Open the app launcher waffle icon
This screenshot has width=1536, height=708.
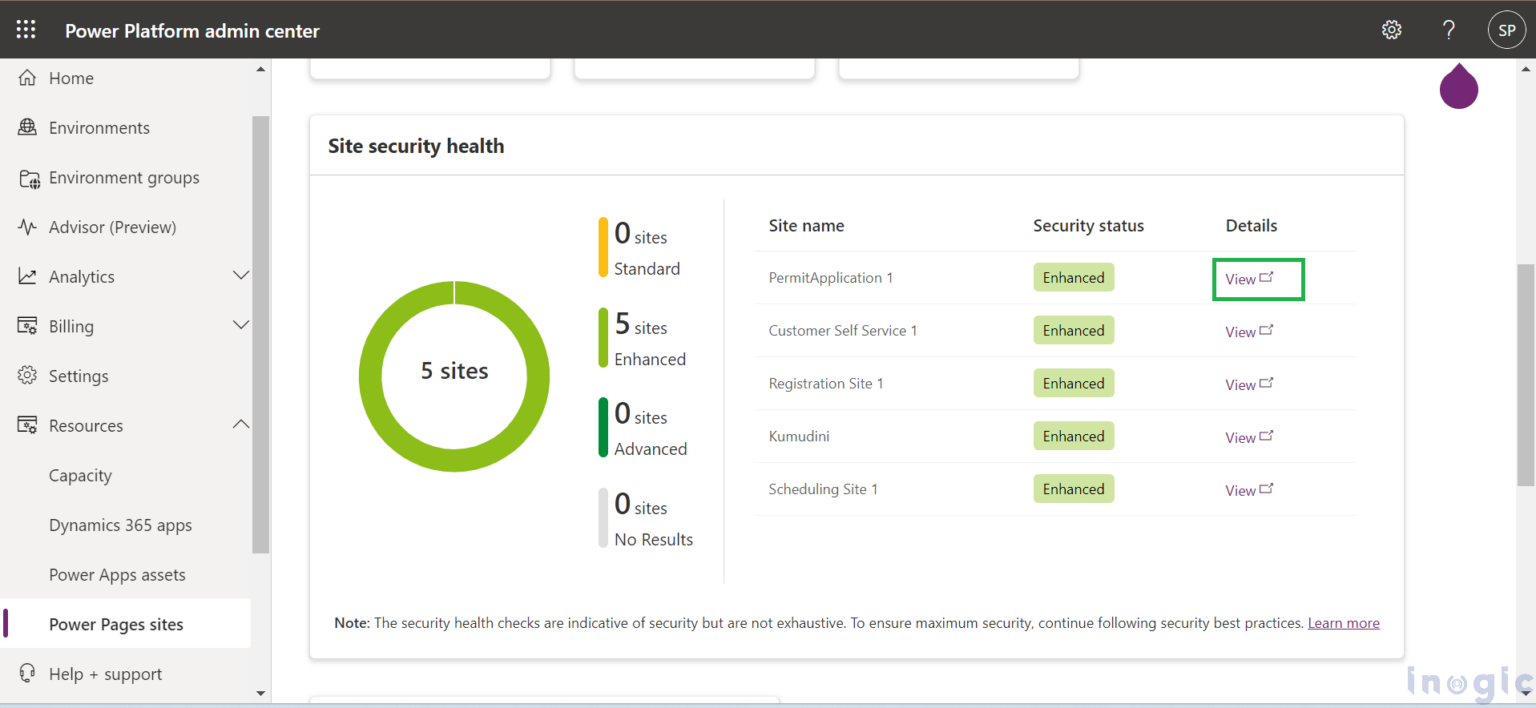pos(26,30)
